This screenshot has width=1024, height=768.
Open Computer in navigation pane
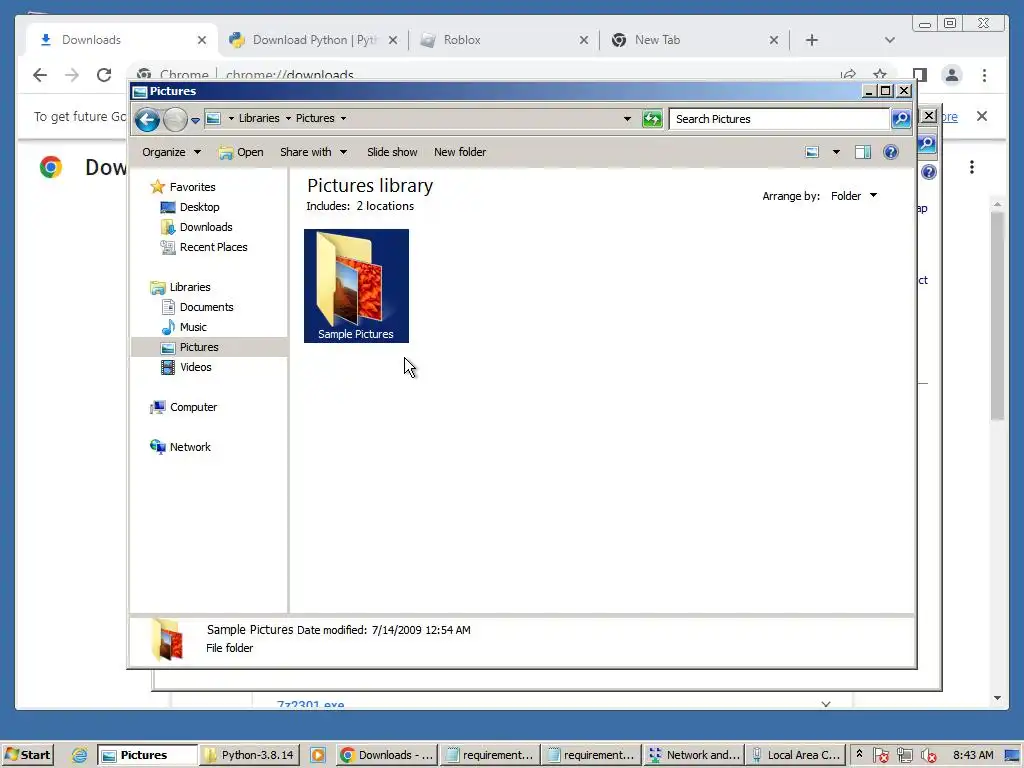pos(193,408)
